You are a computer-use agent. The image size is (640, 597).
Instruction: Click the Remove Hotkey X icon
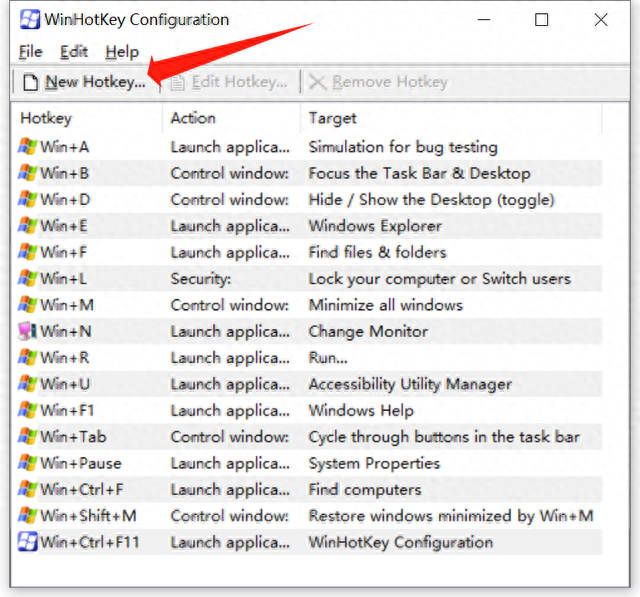(318, 82)
